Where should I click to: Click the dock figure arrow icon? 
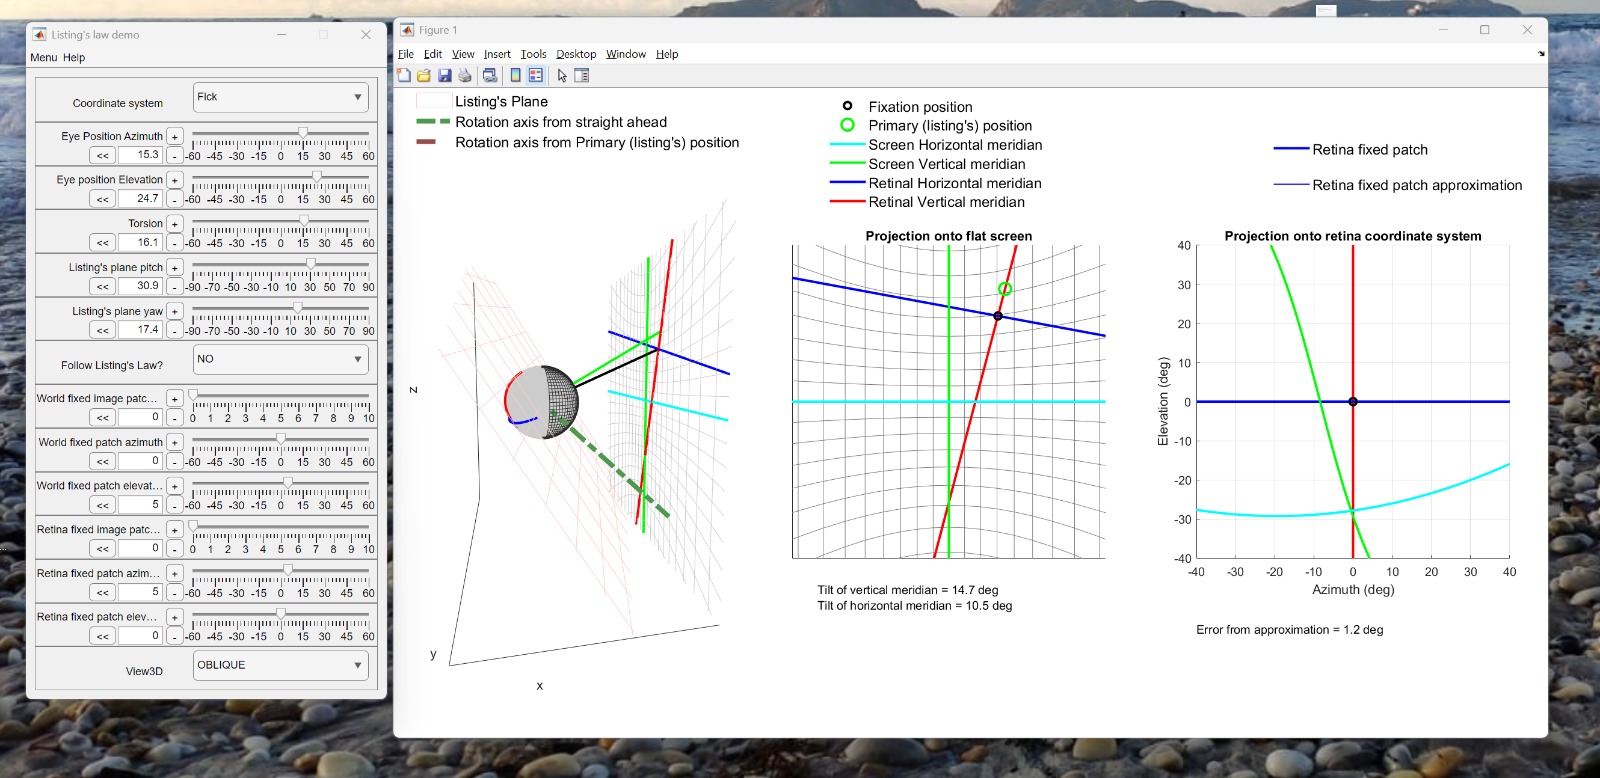1541,54
